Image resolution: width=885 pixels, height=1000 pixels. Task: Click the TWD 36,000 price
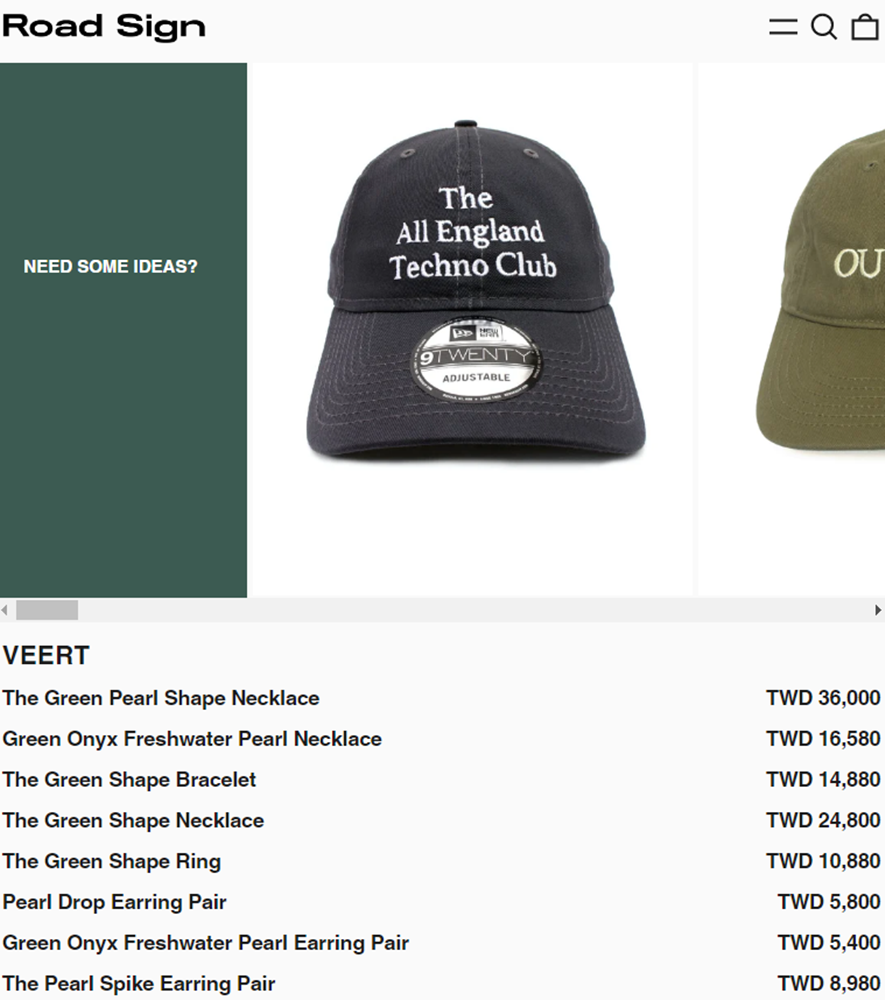click(x=823, y=698)
